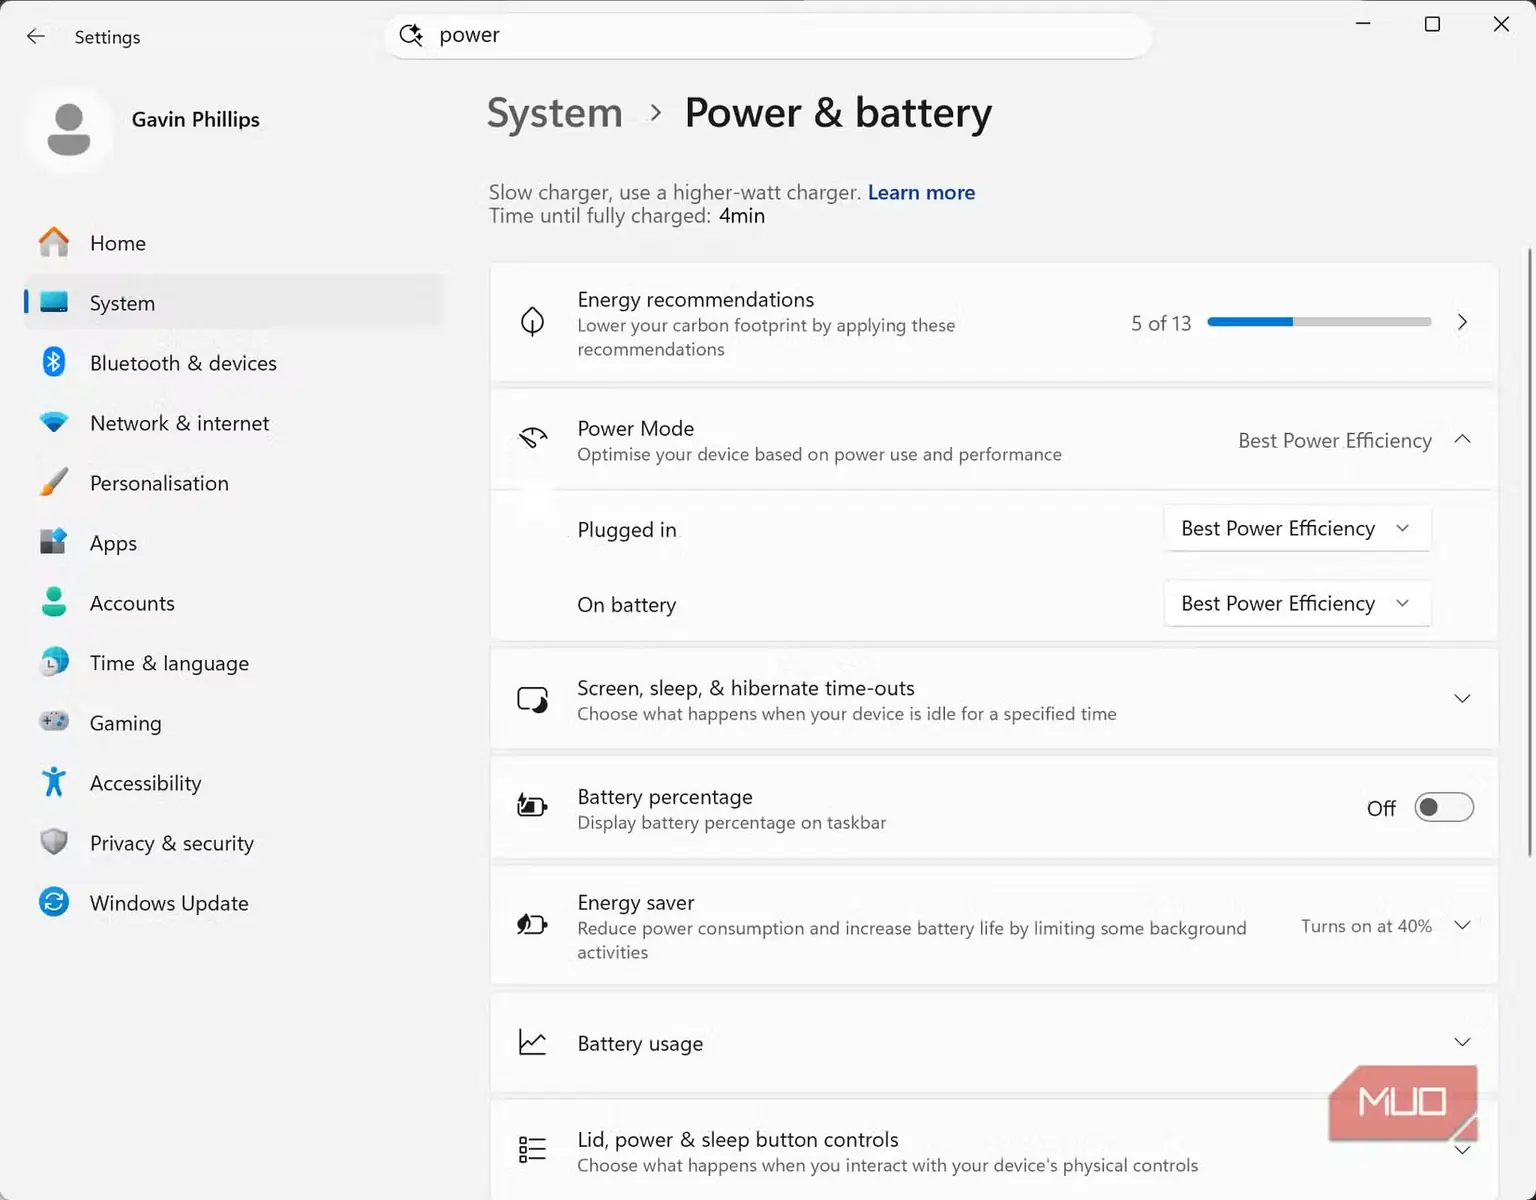The width and height of the screenshot is (1536, 1200).
Task: Open the Home settings page
Action: (x=234, y=243)
